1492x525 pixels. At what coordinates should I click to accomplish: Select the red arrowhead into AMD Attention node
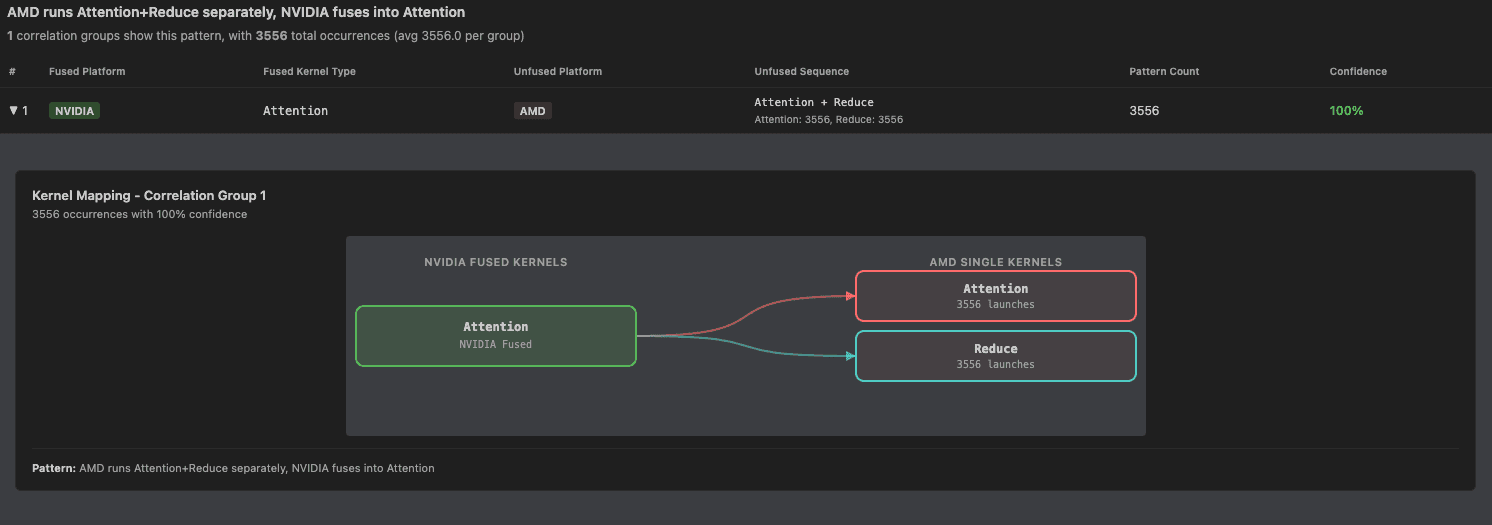coord(850,296)
